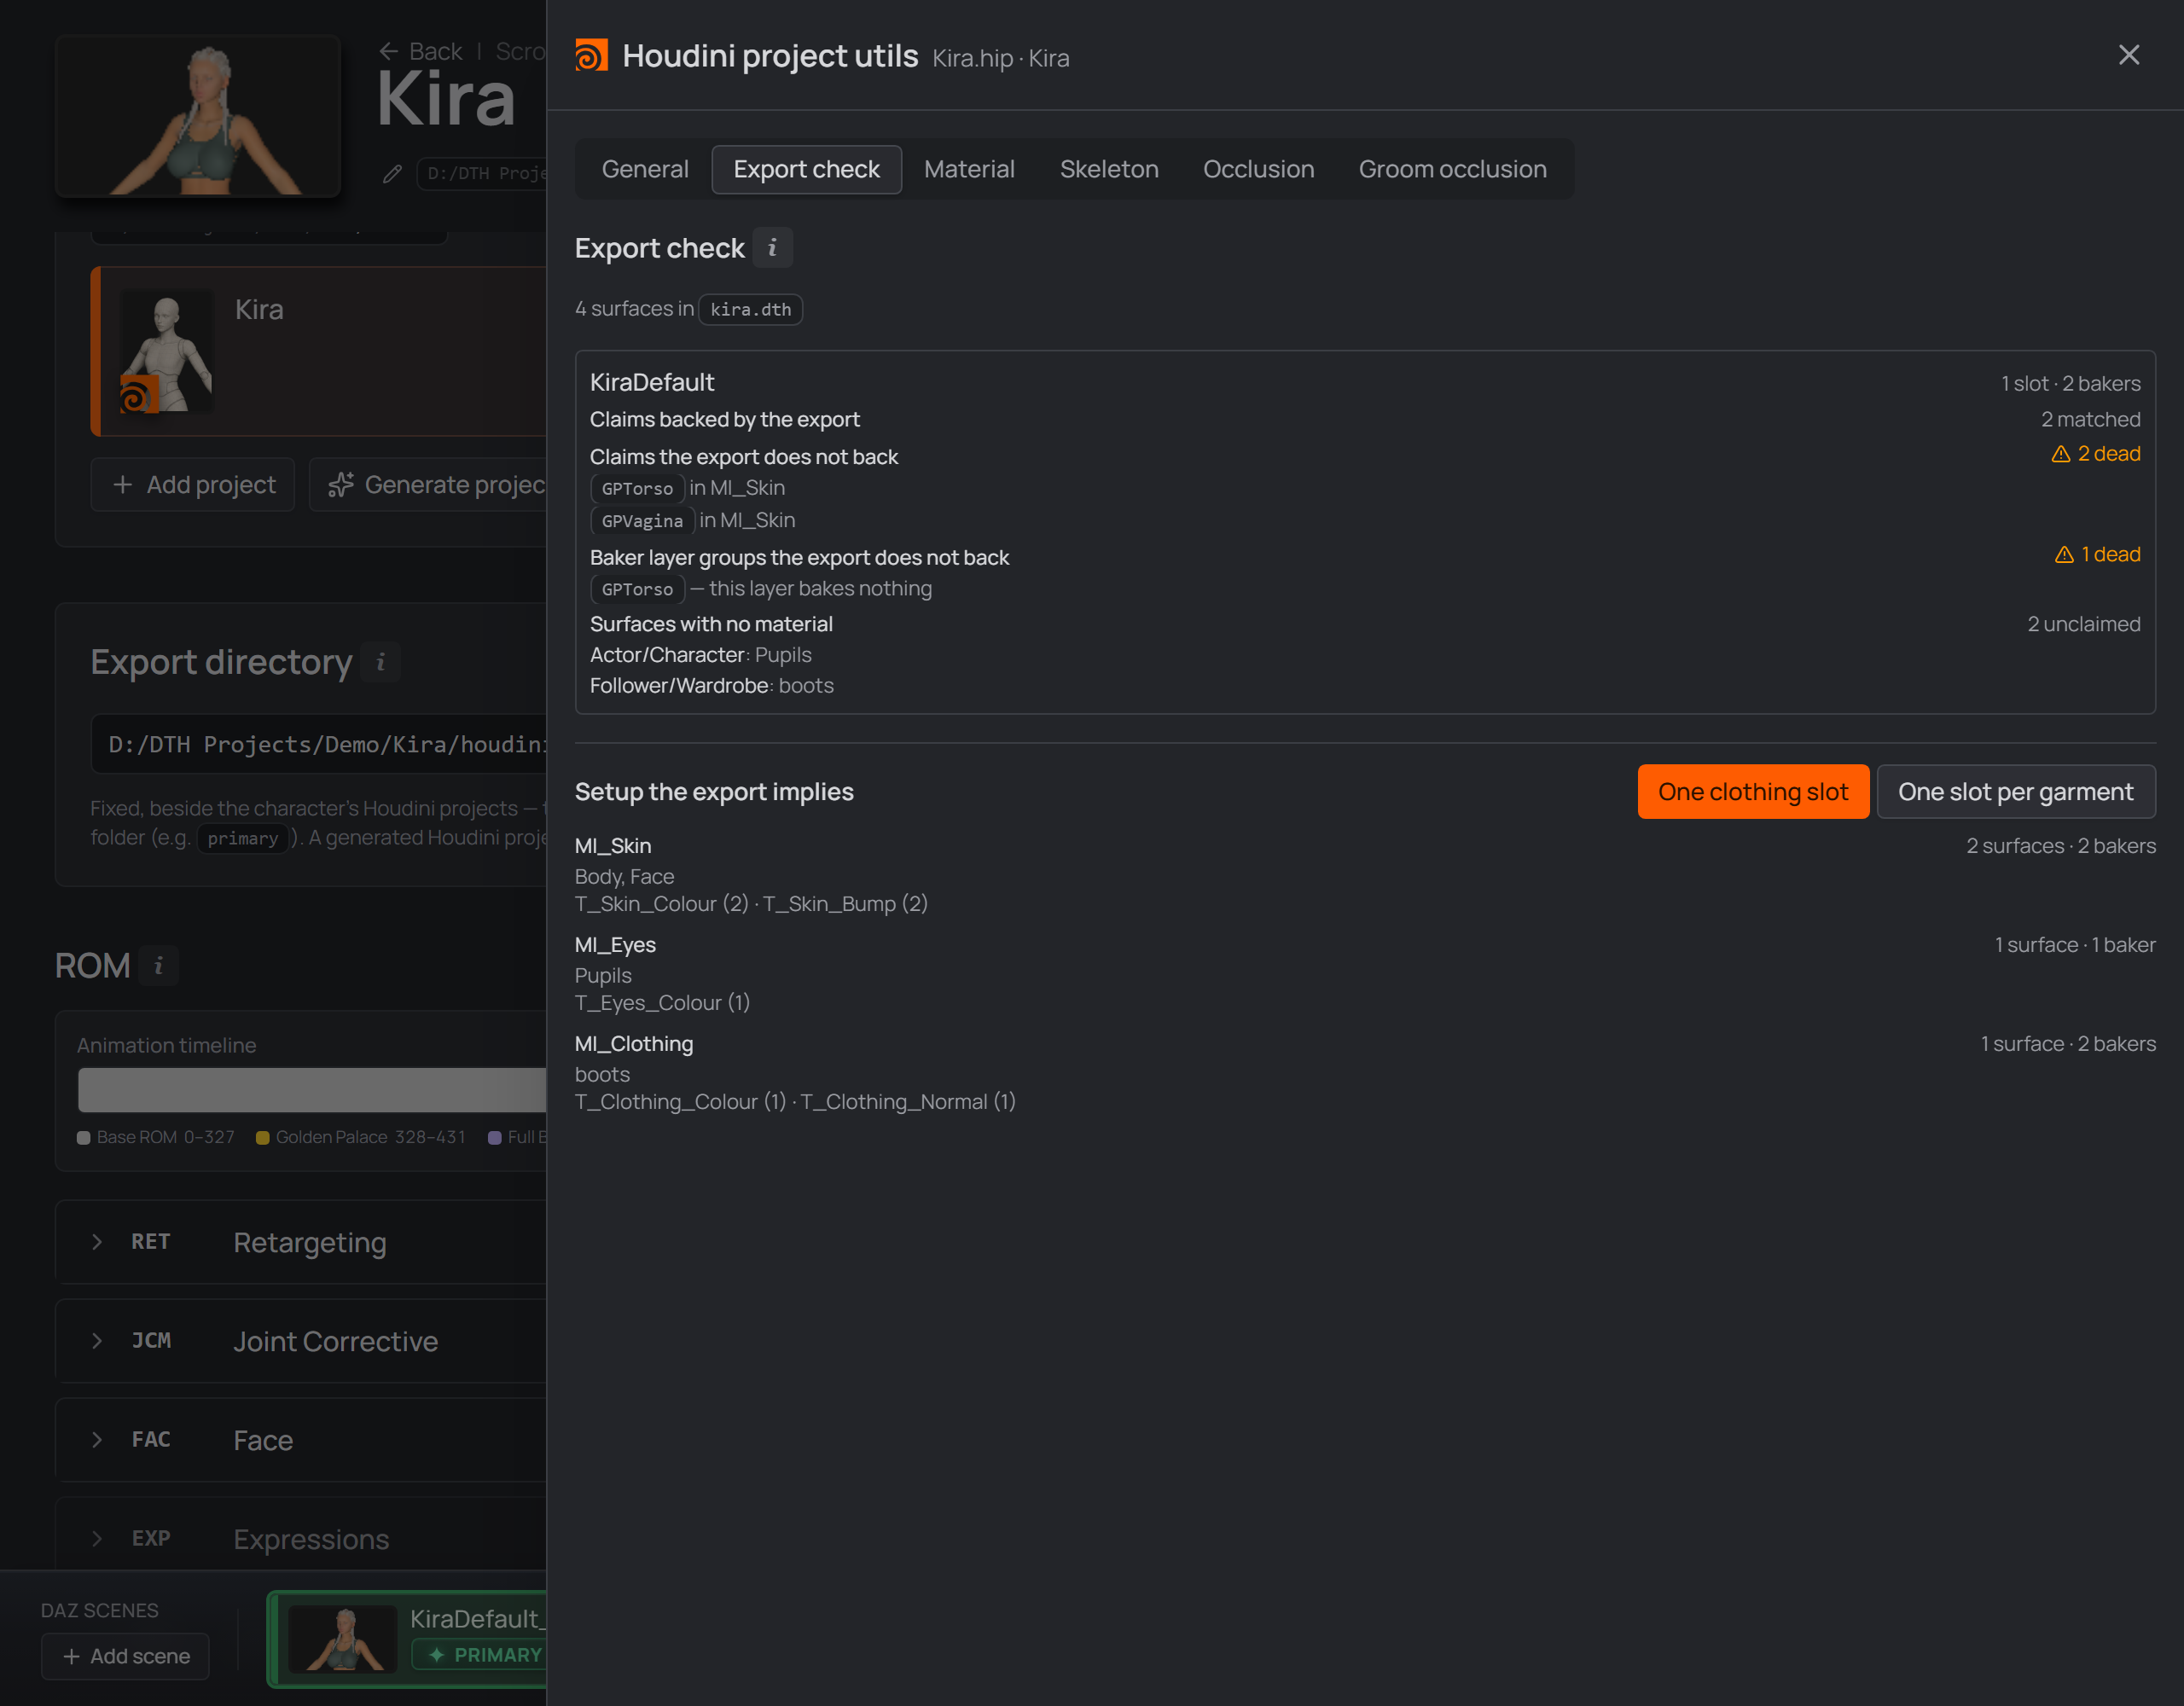Open the Export directory info icon
Viewport: 2184px width, 1706px height.
(x=380, y=662)
